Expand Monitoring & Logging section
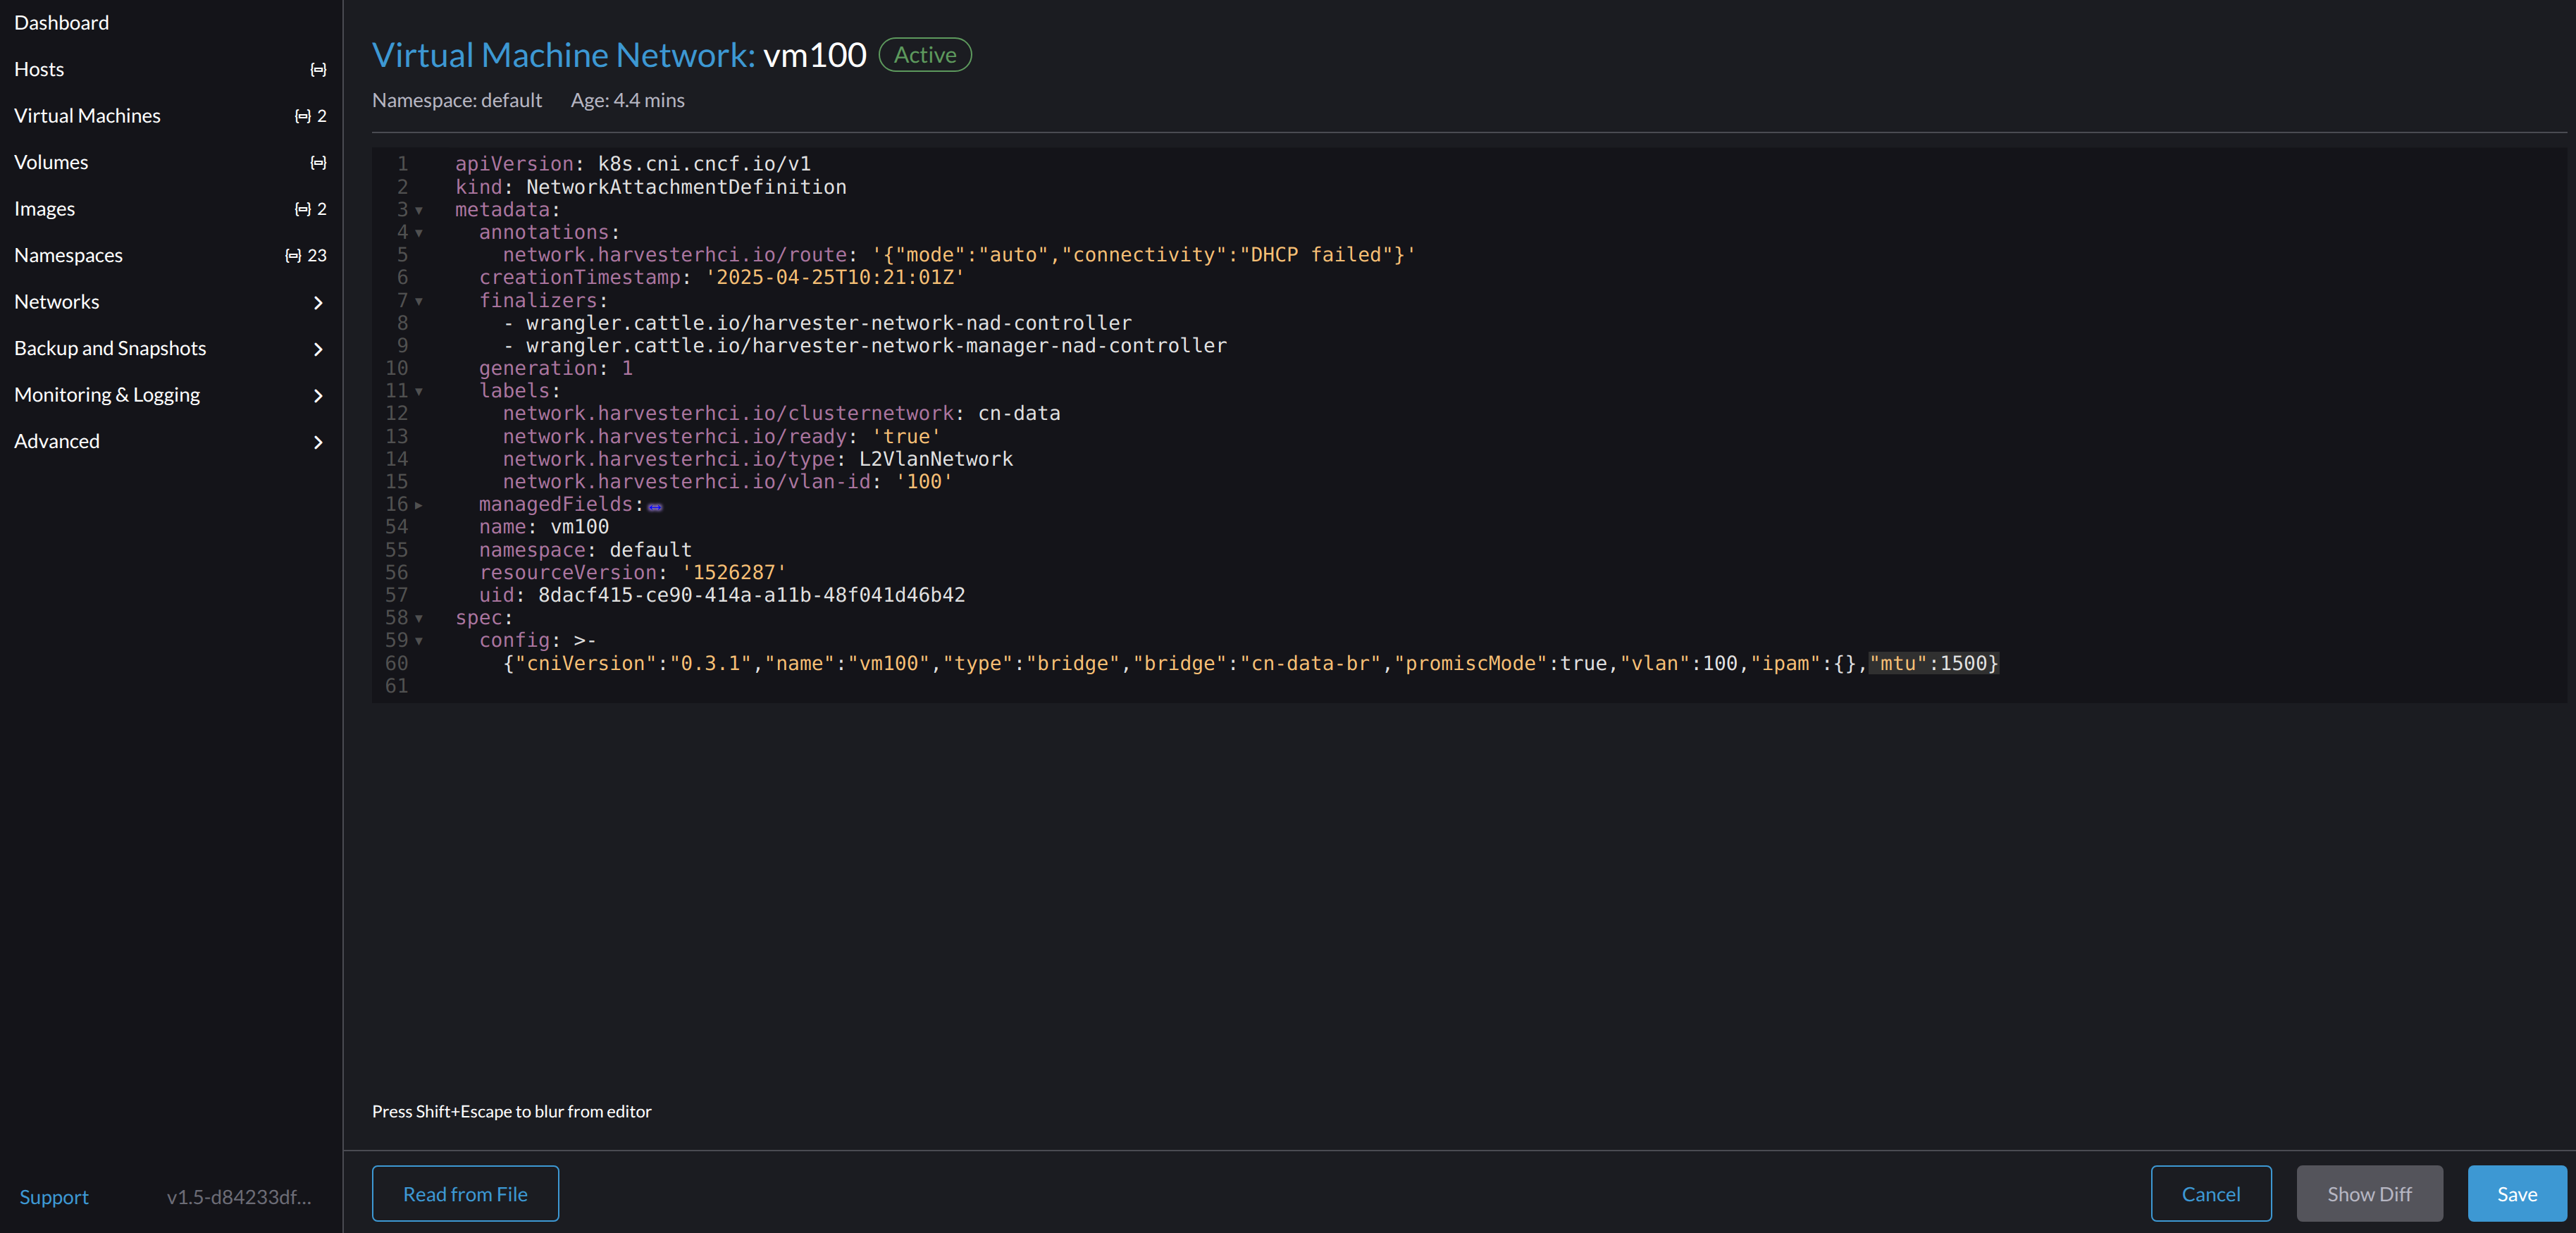 pos(318,395)
